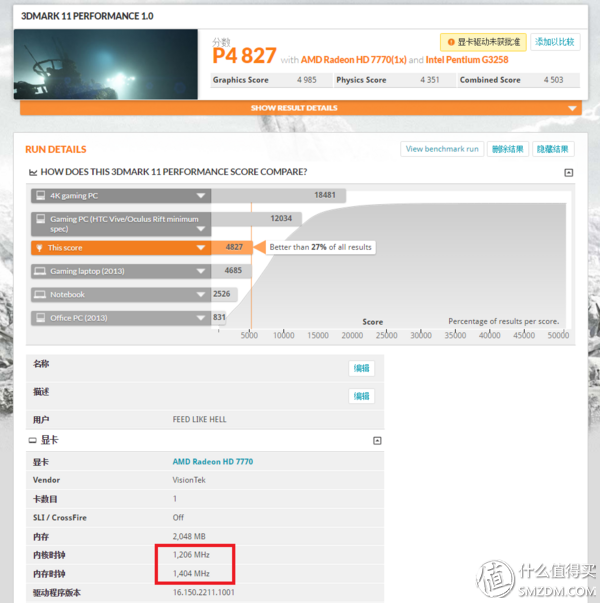
Task: Click the graphics card icon beside 显卡 heading
Action: (x=32, y=440)
